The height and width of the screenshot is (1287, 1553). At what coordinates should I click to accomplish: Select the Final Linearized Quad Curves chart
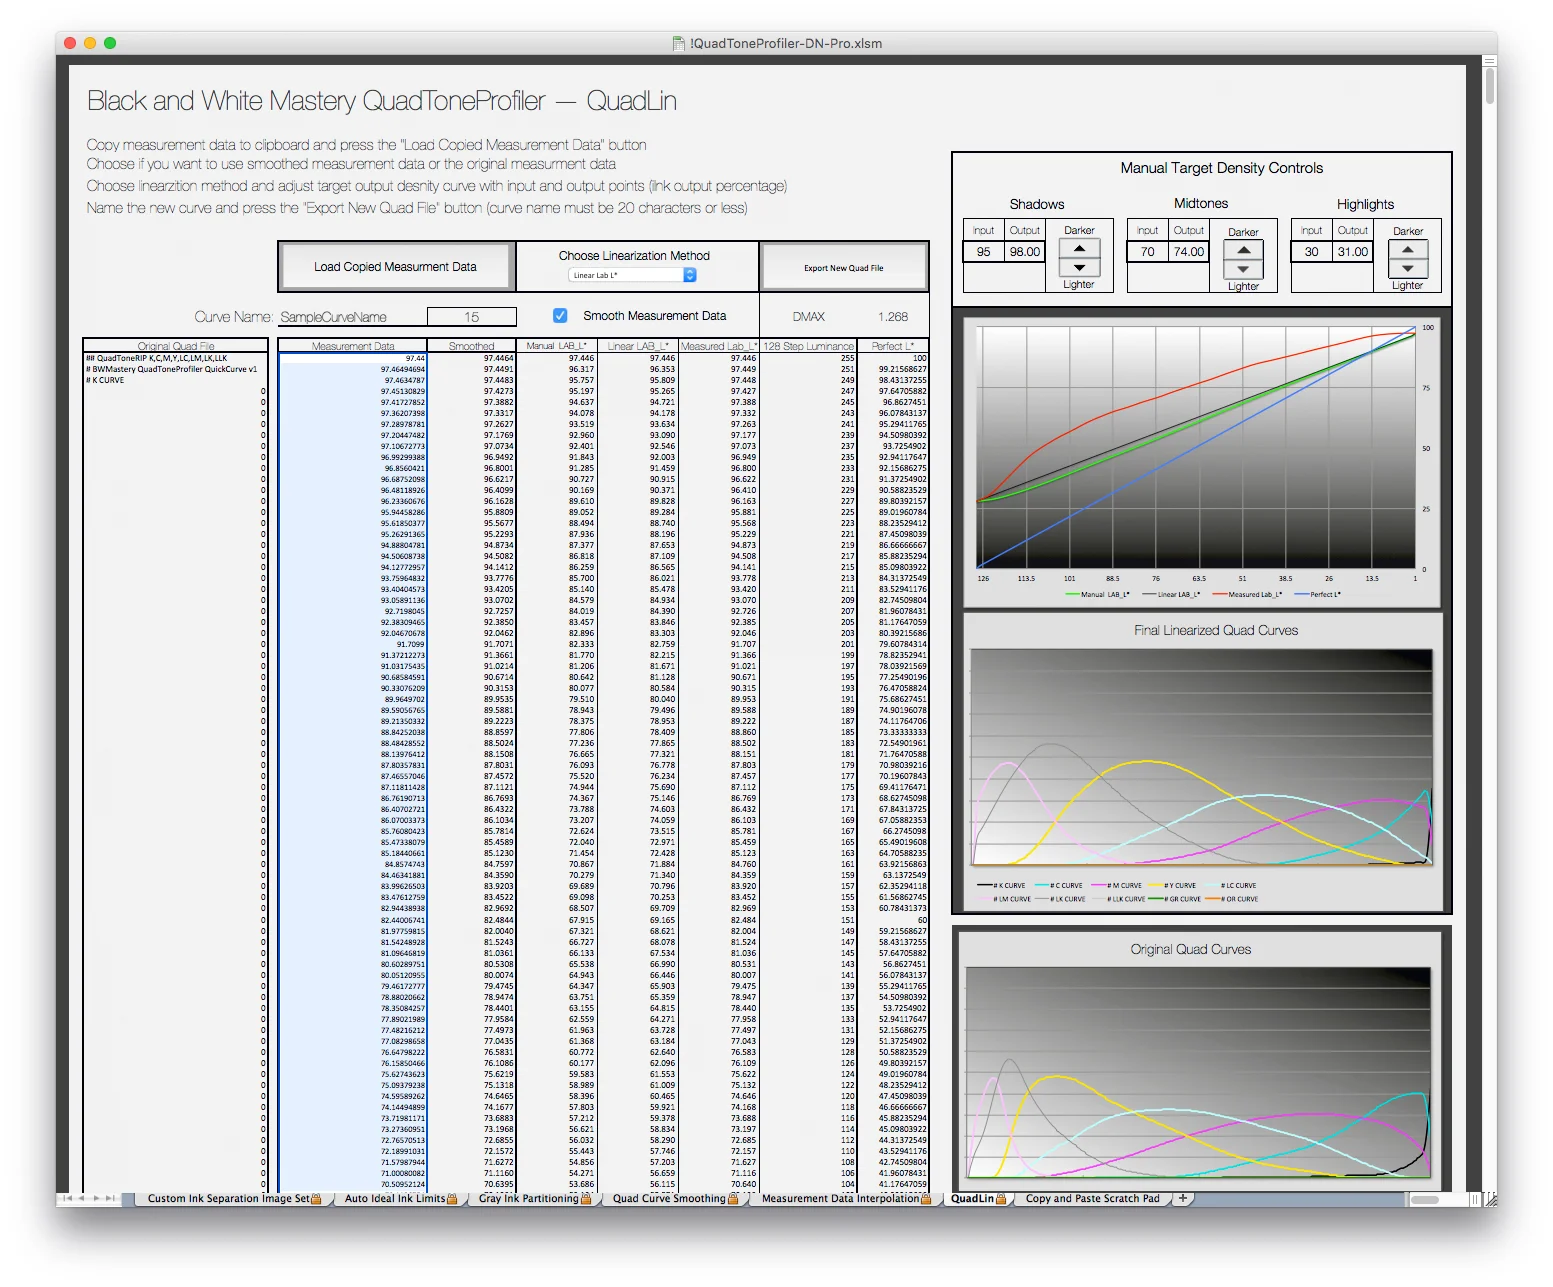pyautogui.click(x=1201, y=762)
